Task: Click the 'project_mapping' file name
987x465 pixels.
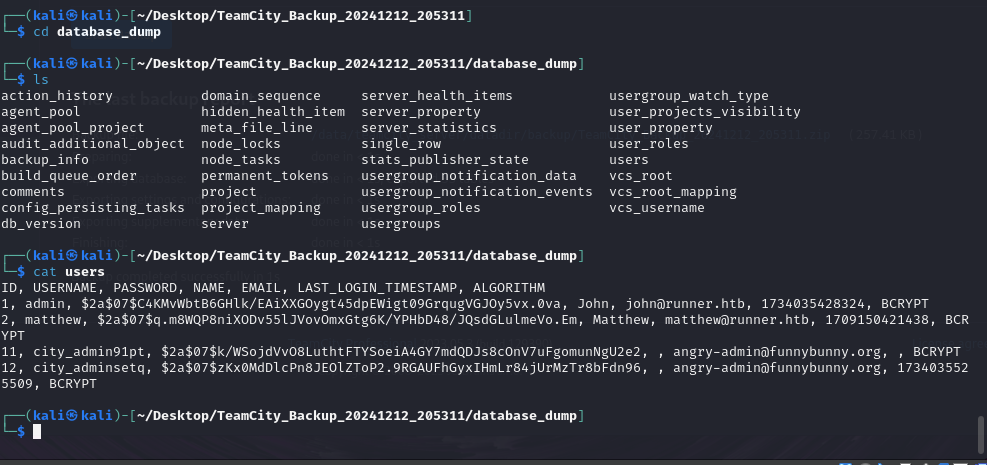Action: point(261,208)
